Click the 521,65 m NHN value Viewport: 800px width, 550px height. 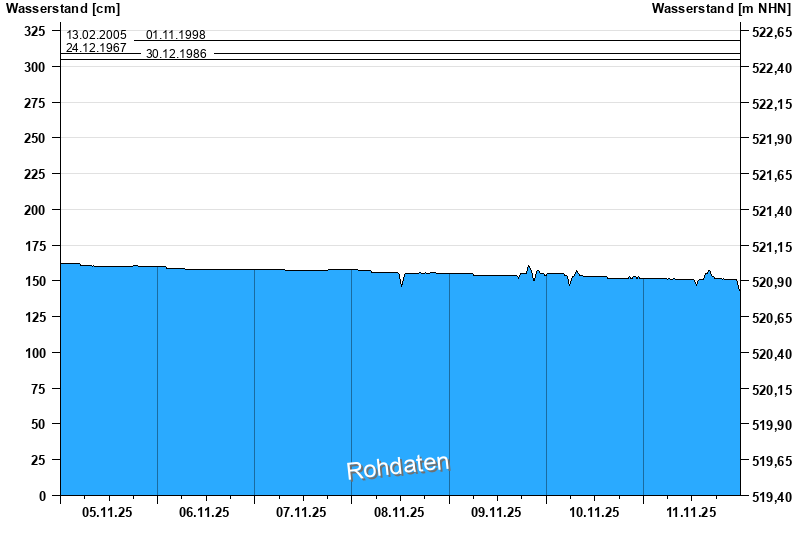(772, 175)
